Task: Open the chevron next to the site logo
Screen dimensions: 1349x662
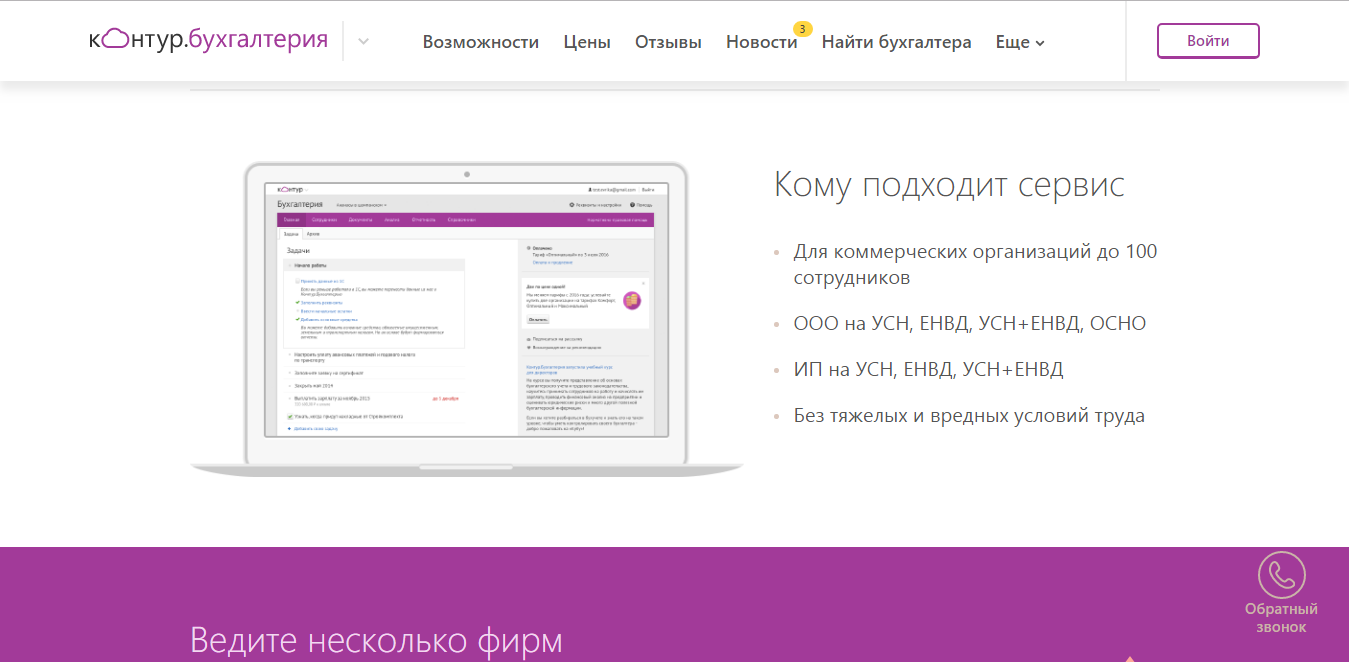Action: [361, 42]
